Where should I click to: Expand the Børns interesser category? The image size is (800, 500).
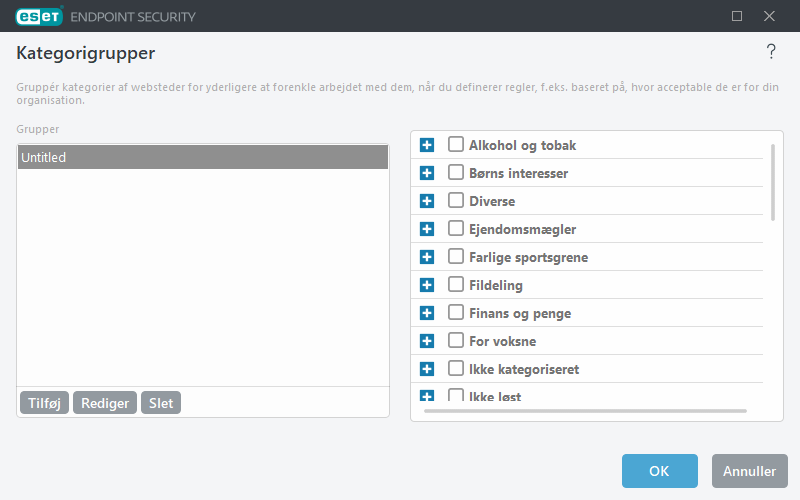pyautogui.click(x=427, y=173)
